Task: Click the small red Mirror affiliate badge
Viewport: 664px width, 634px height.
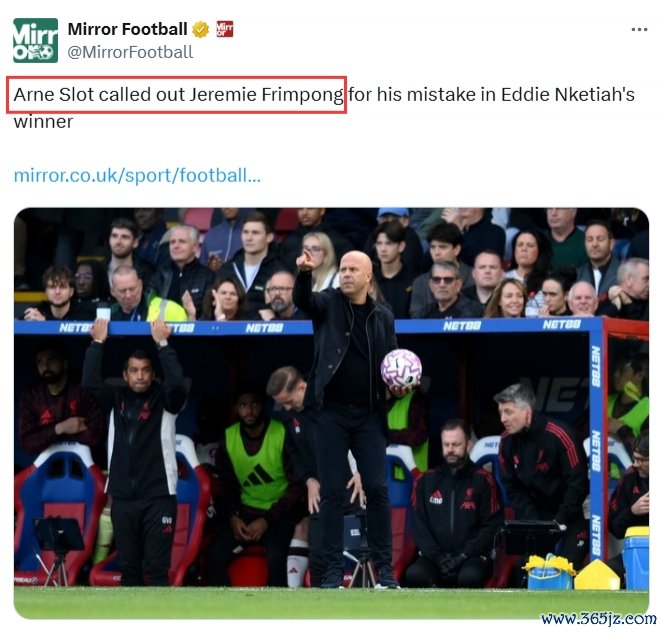Action: [x=224, y=29]
